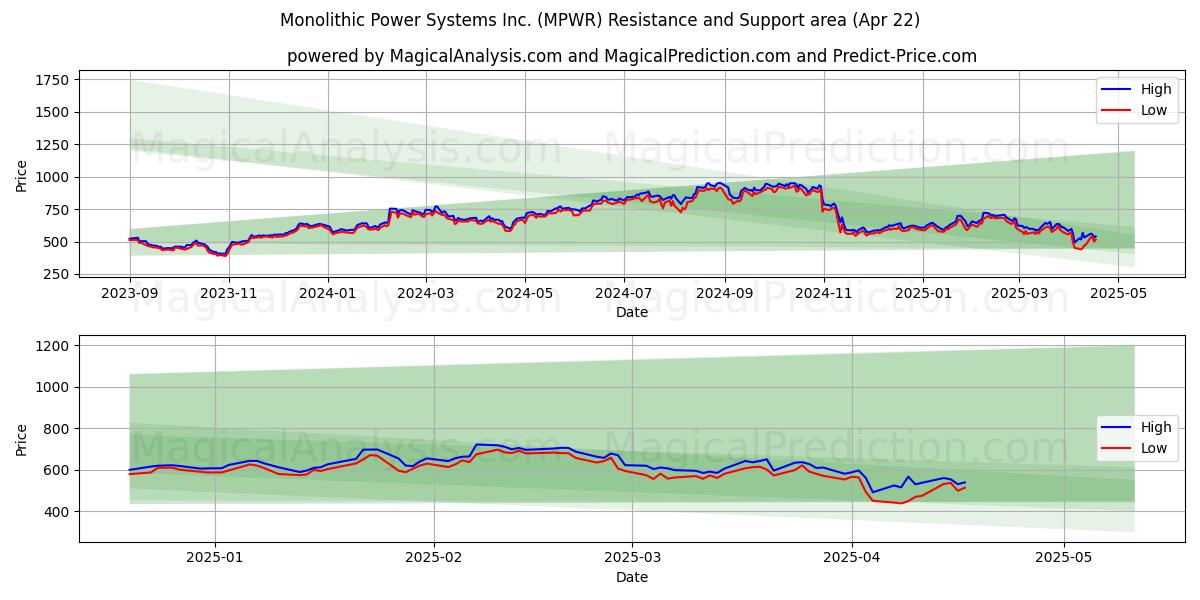Click the 'powered by MagicalAnalysis.com' subtitle
Image resolution: width=1200 pixels, height=600 pixels.
[x=632, y=56]
